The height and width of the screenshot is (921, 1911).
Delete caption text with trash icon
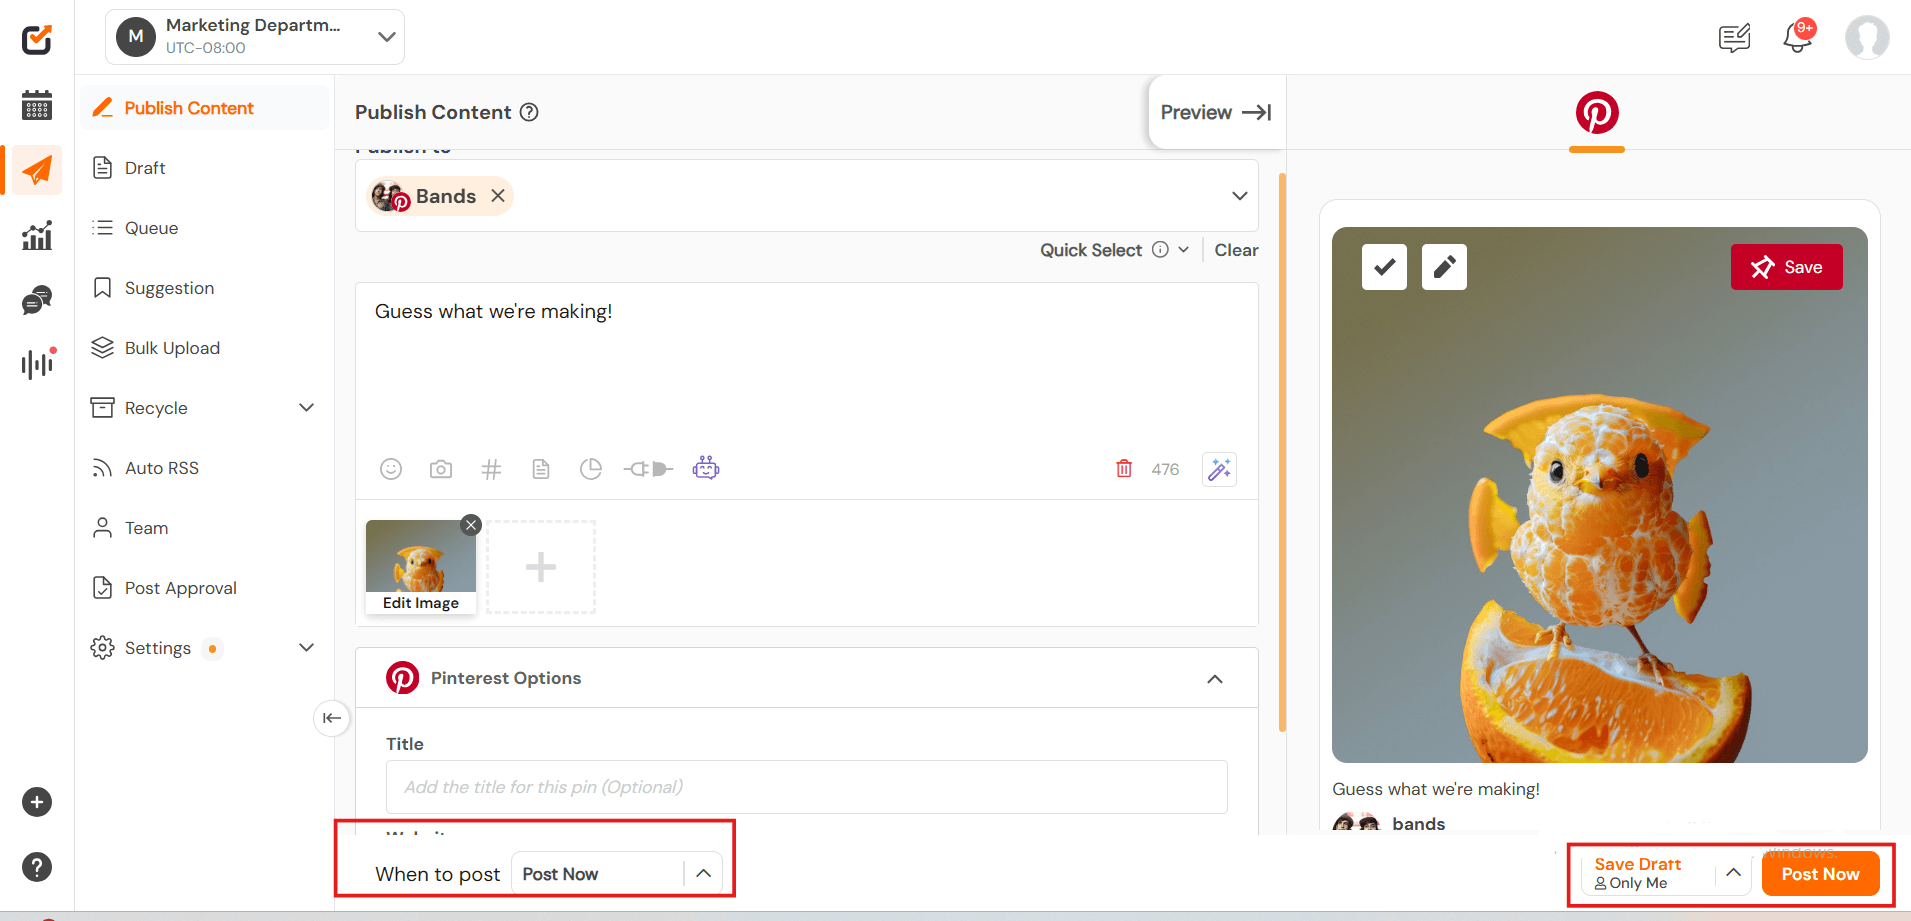[1124, 469]
